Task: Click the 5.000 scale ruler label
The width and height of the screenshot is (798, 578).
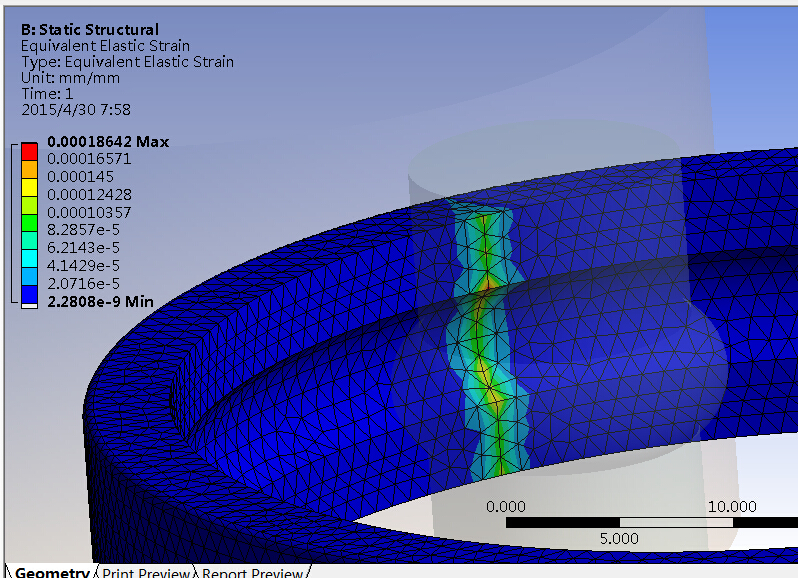Action: point(619,538)
